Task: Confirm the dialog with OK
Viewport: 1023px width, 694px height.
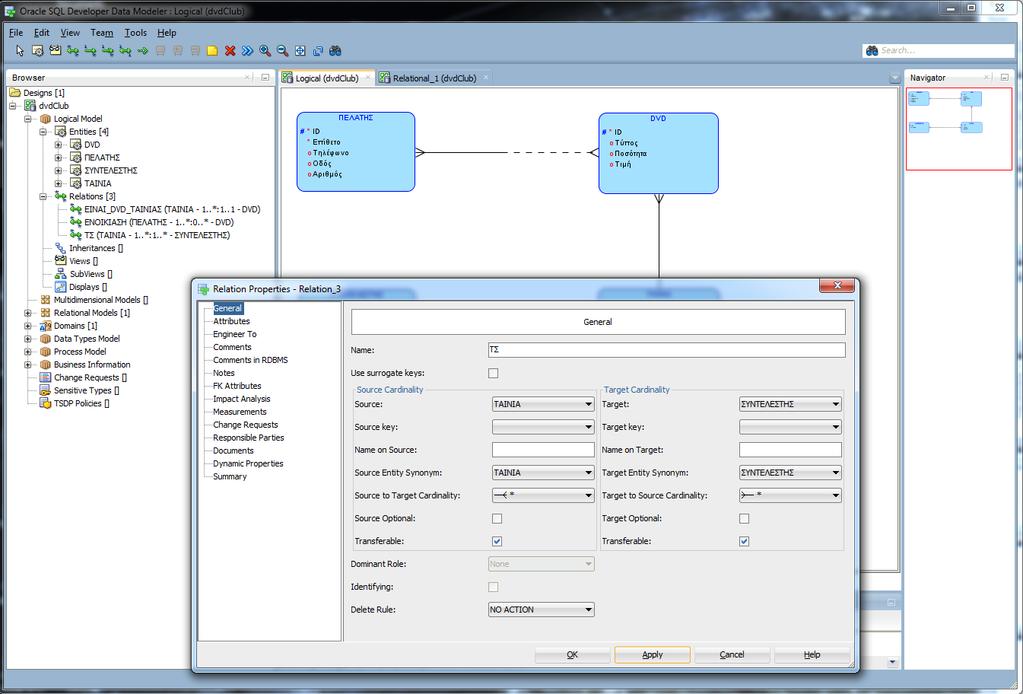Action: point(572,655)
